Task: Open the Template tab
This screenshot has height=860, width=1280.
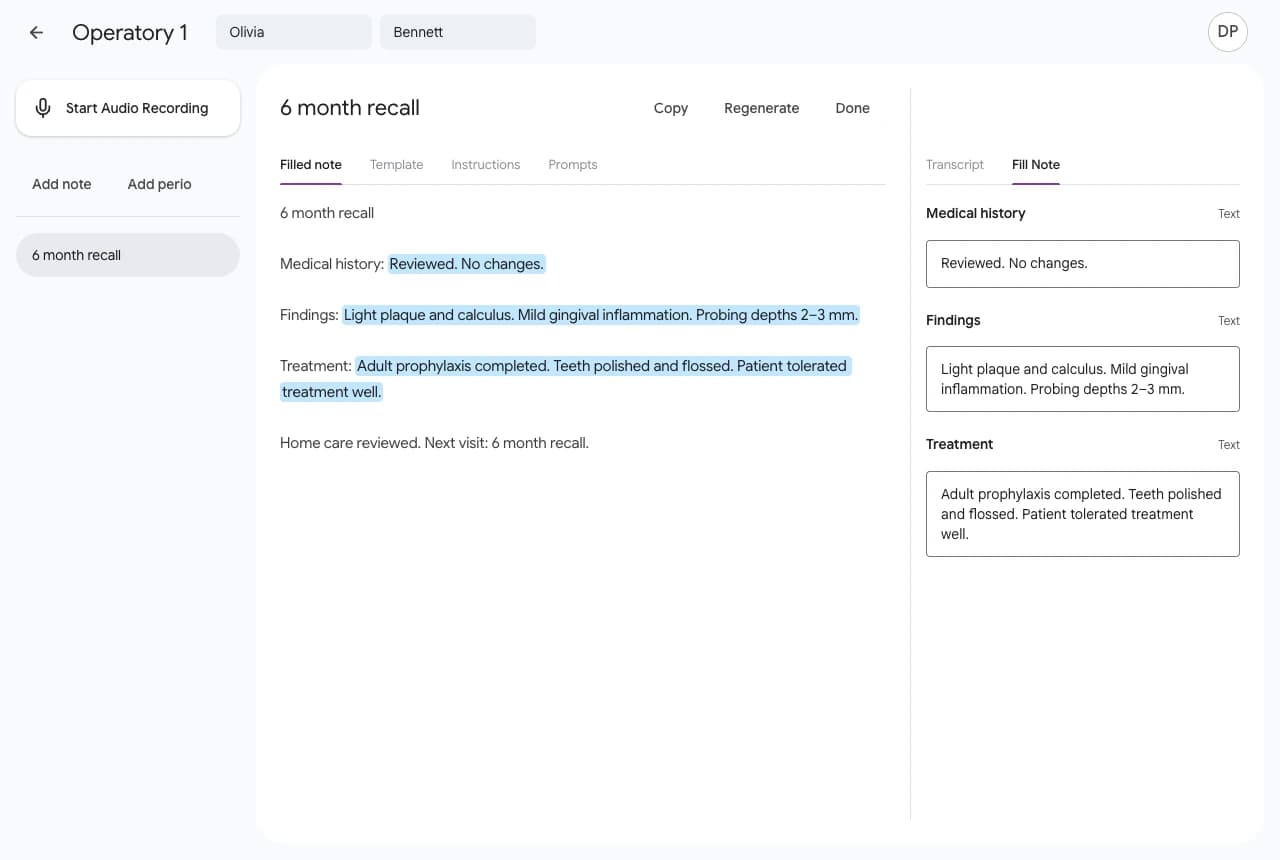Action: (x=397, y=165)
